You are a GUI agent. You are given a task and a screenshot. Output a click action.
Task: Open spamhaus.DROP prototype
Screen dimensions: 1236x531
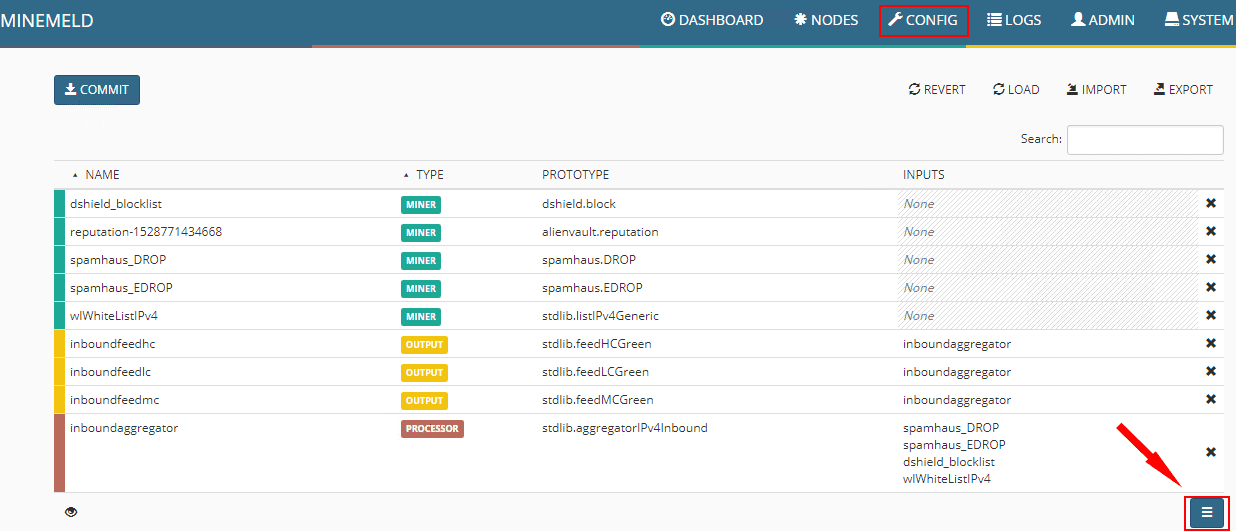(589, 260)
